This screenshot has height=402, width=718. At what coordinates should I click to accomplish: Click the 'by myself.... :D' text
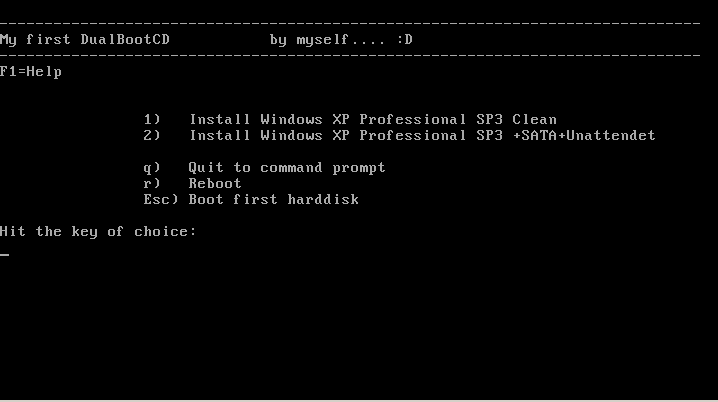coord(341,40)
